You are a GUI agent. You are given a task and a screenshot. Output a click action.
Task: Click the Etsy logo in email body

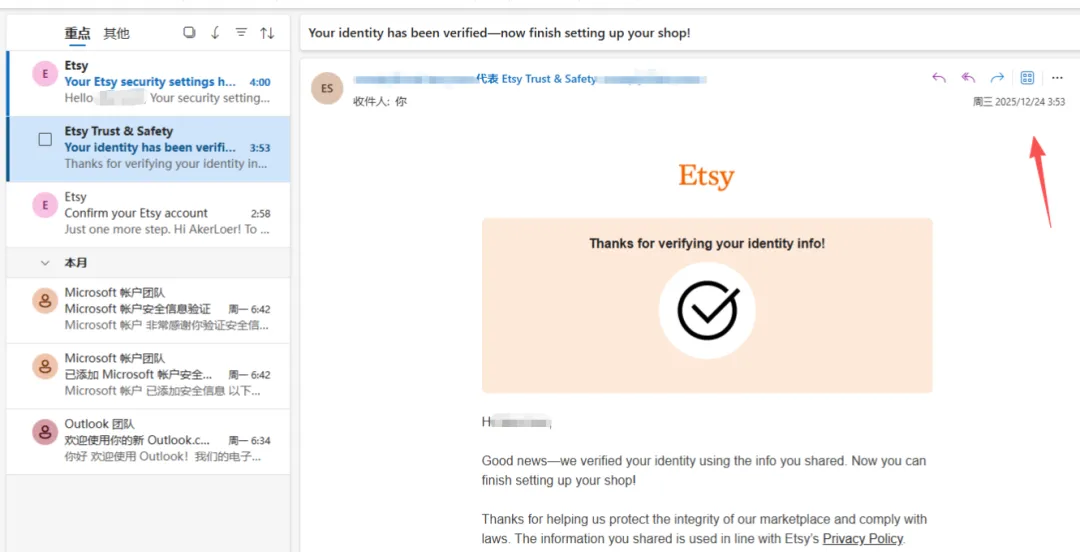pyautogui.click(x=706, y=177)
